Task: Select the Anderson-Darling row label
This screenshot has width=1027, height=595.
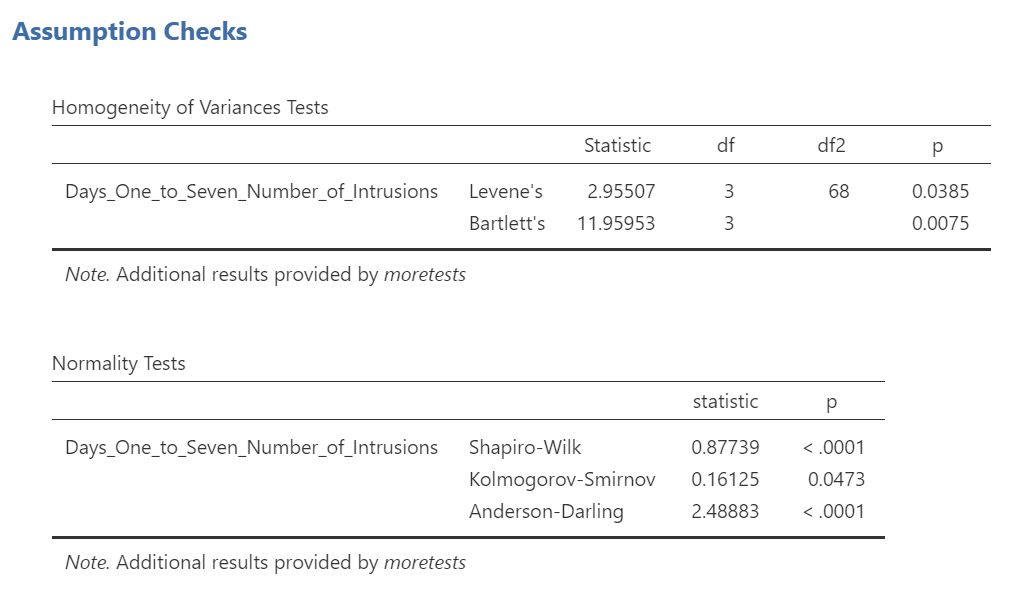Action: (x=546, y=512)
